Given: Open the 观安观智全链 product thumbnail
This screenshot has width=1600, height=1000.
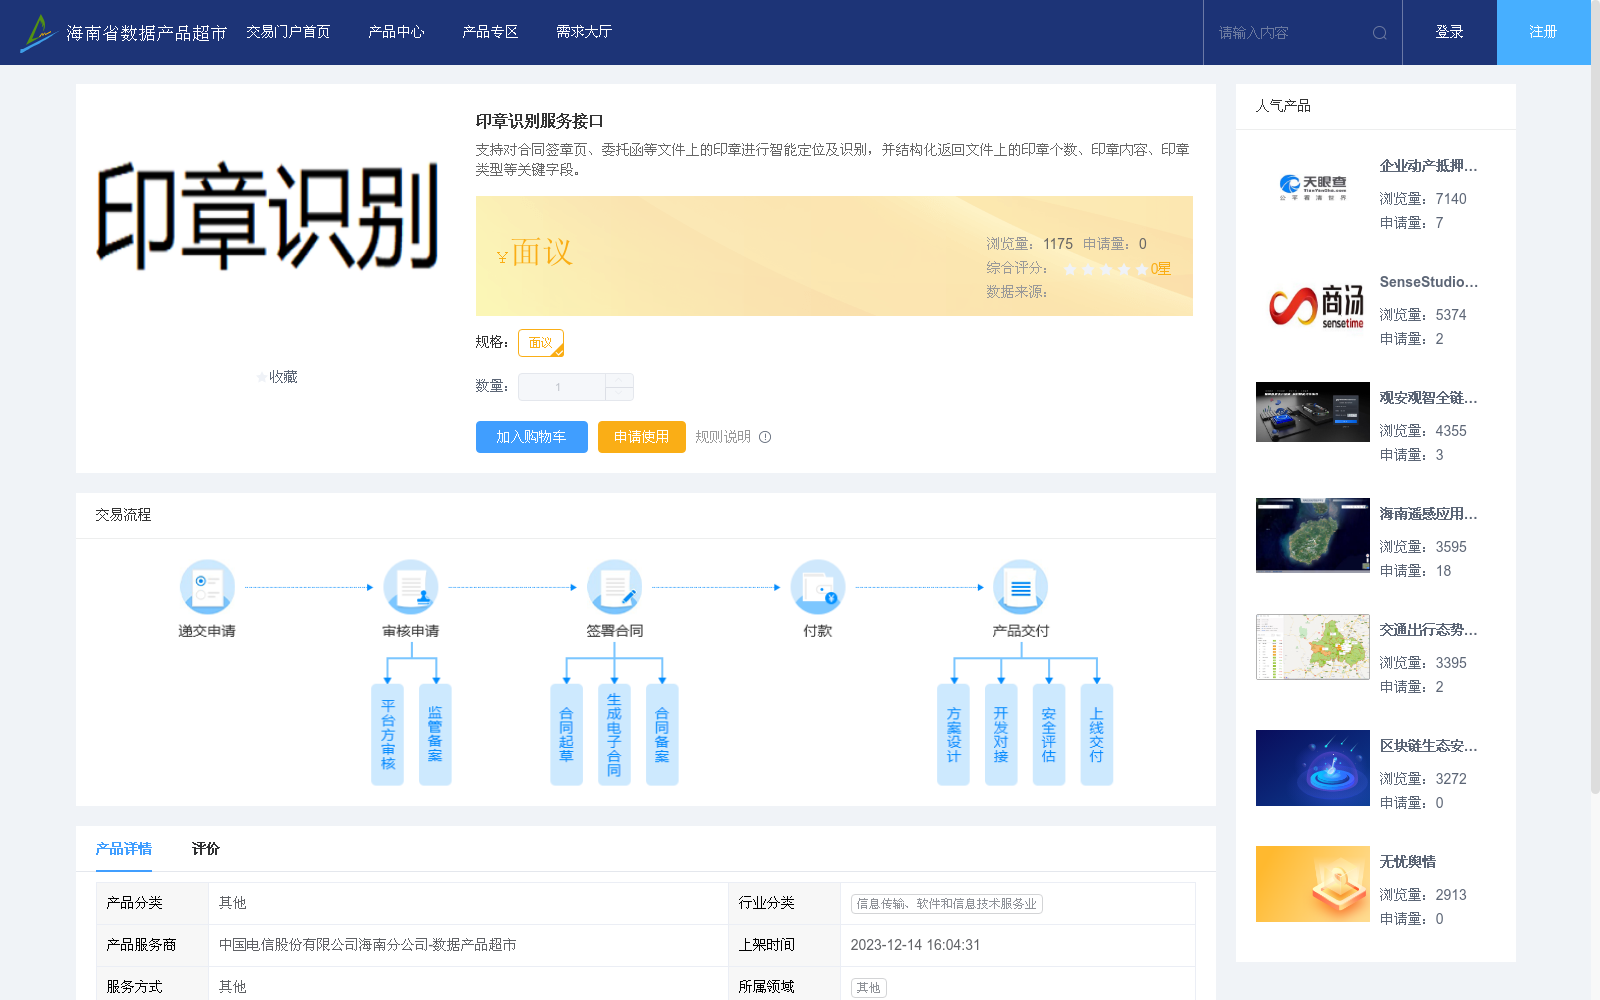Looking at the screenshot, I should point(1313,412).
